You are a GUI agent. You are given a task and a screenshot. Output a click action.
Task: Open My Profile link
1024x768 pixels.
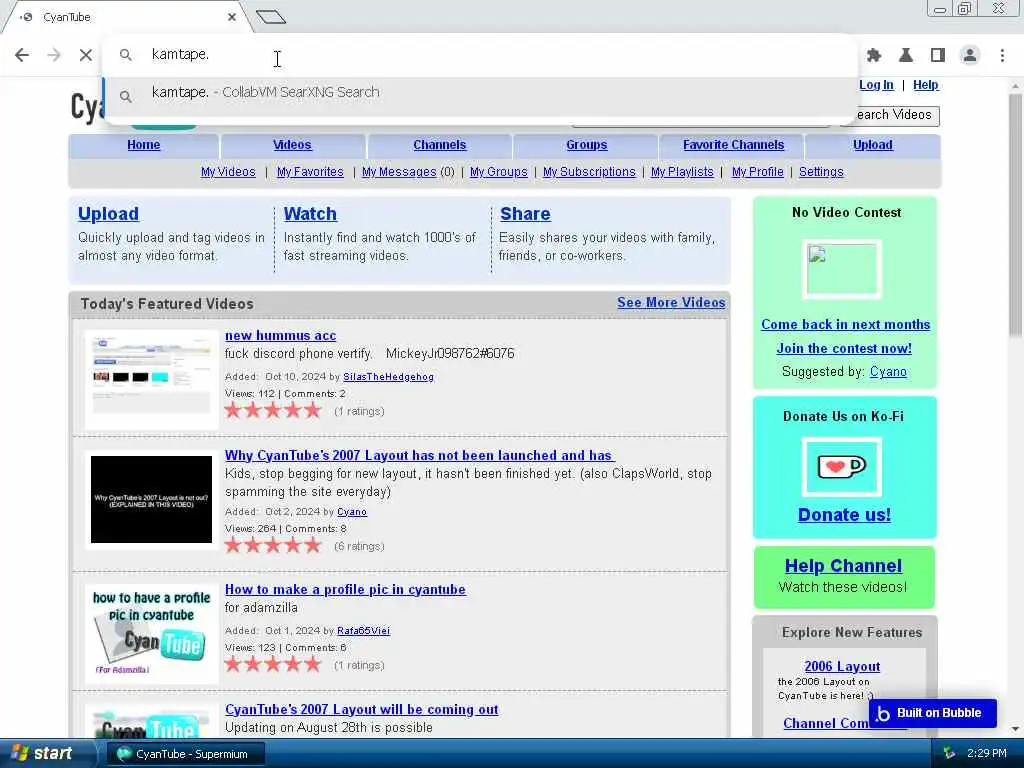pos(758,172)
